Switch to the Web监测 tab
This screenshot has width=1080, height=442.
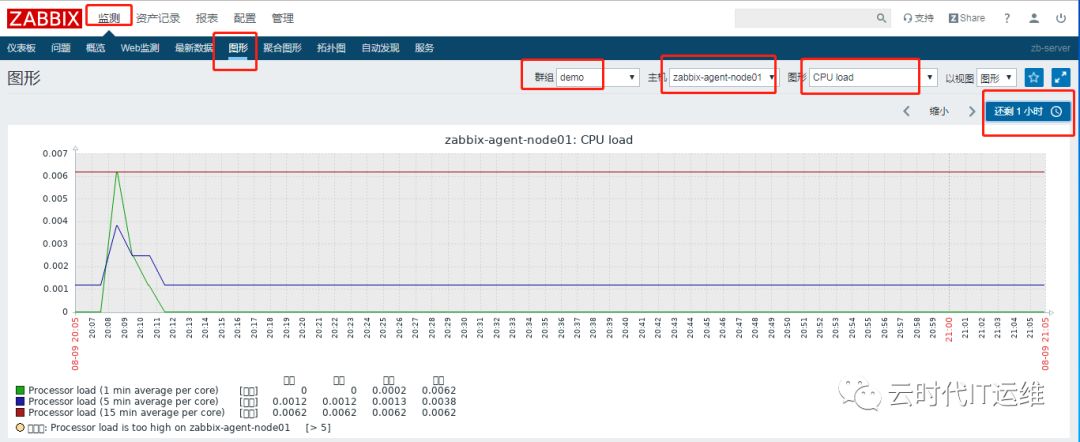click(x=140, y=48)
